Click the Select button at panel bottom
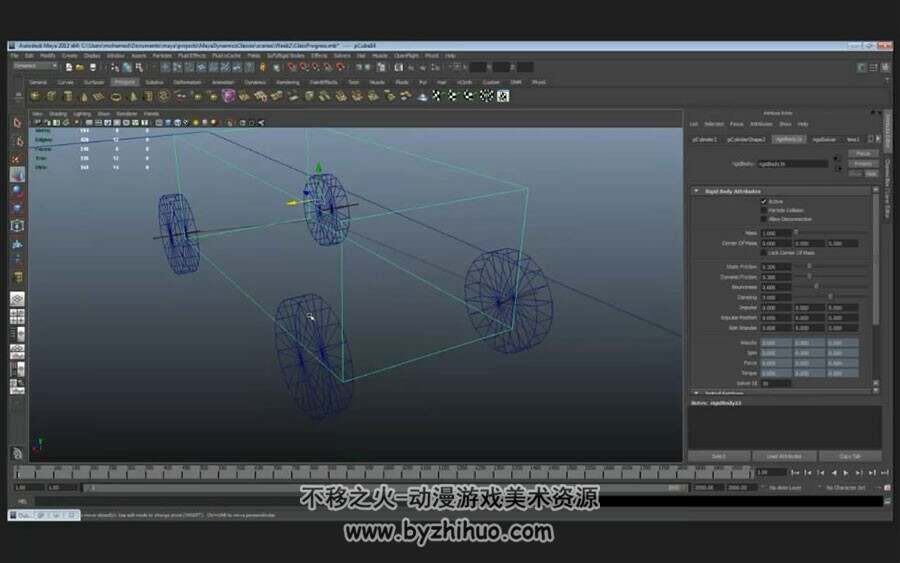The height and width of the screenshot is (563, 900). click(x=719, y=456)
